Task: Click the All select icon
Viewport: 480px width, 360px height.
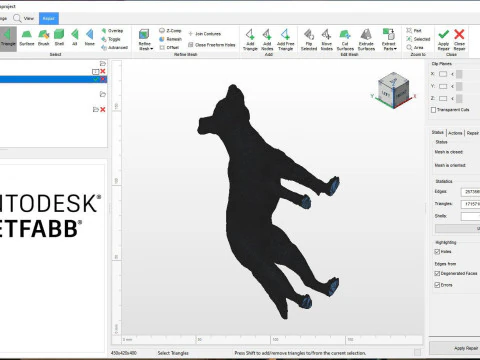Action: [75, 38]
